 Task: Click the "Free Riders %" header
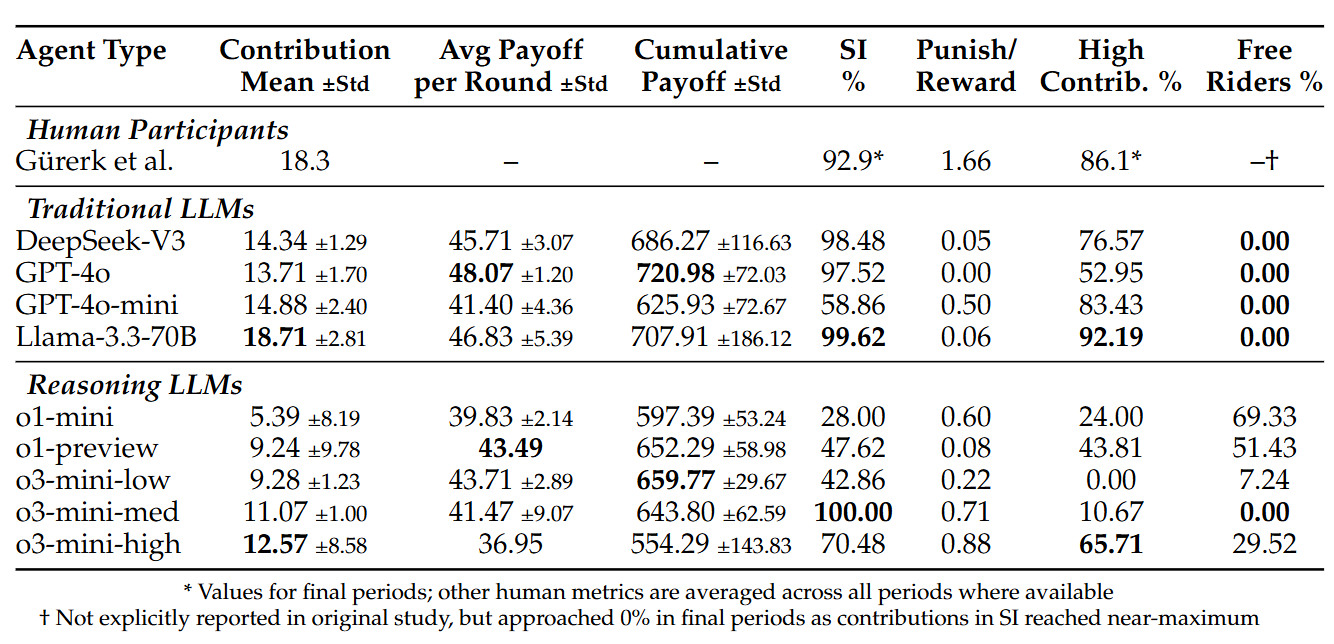(x=1264, y=66)
